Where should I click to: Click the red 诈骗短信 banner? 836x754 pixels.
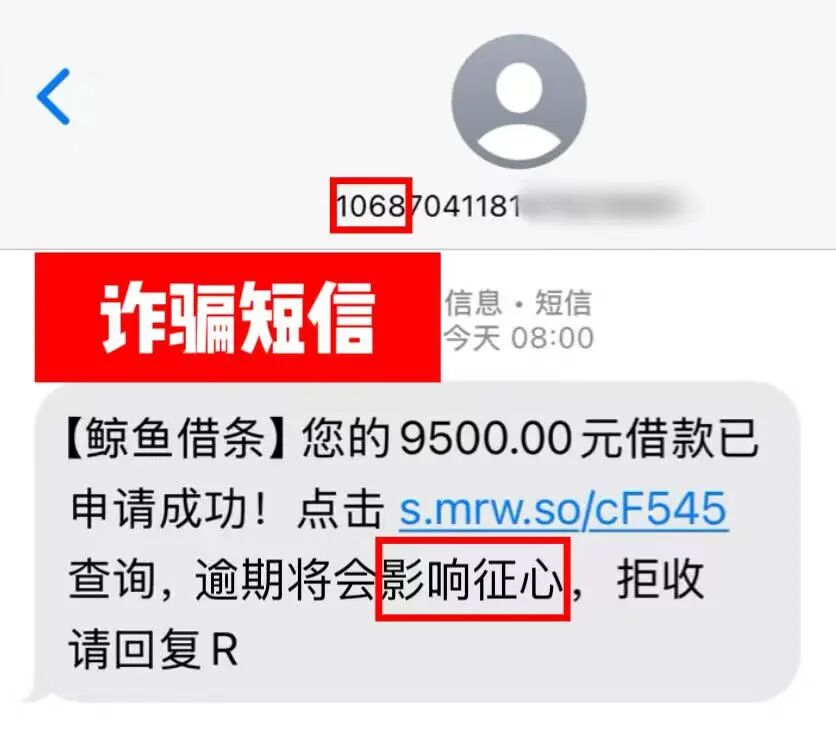238,317
